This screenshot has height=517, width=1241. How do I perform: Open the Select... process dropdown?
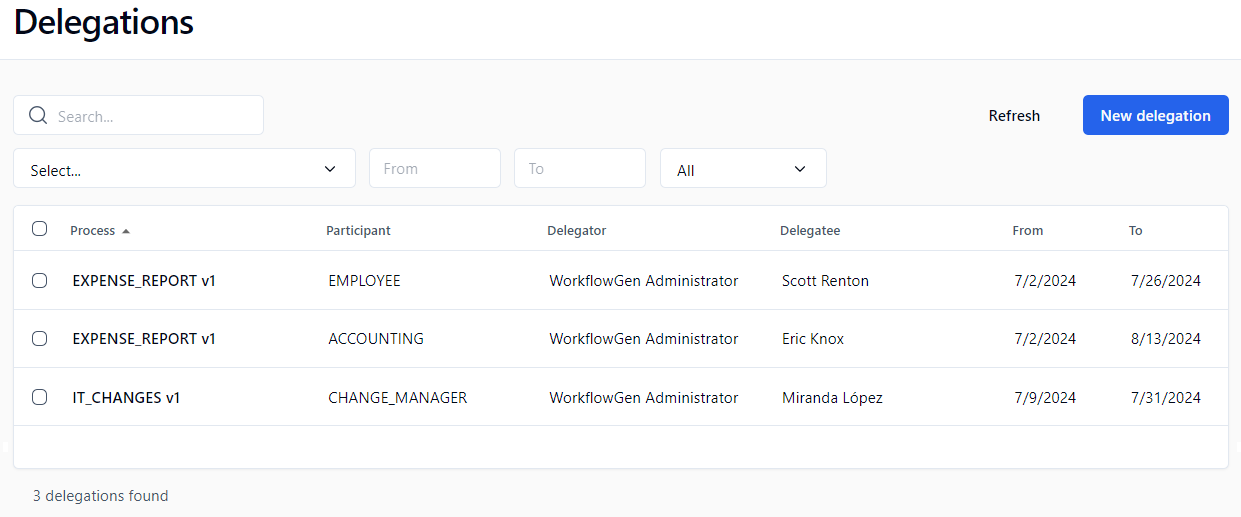184,169
